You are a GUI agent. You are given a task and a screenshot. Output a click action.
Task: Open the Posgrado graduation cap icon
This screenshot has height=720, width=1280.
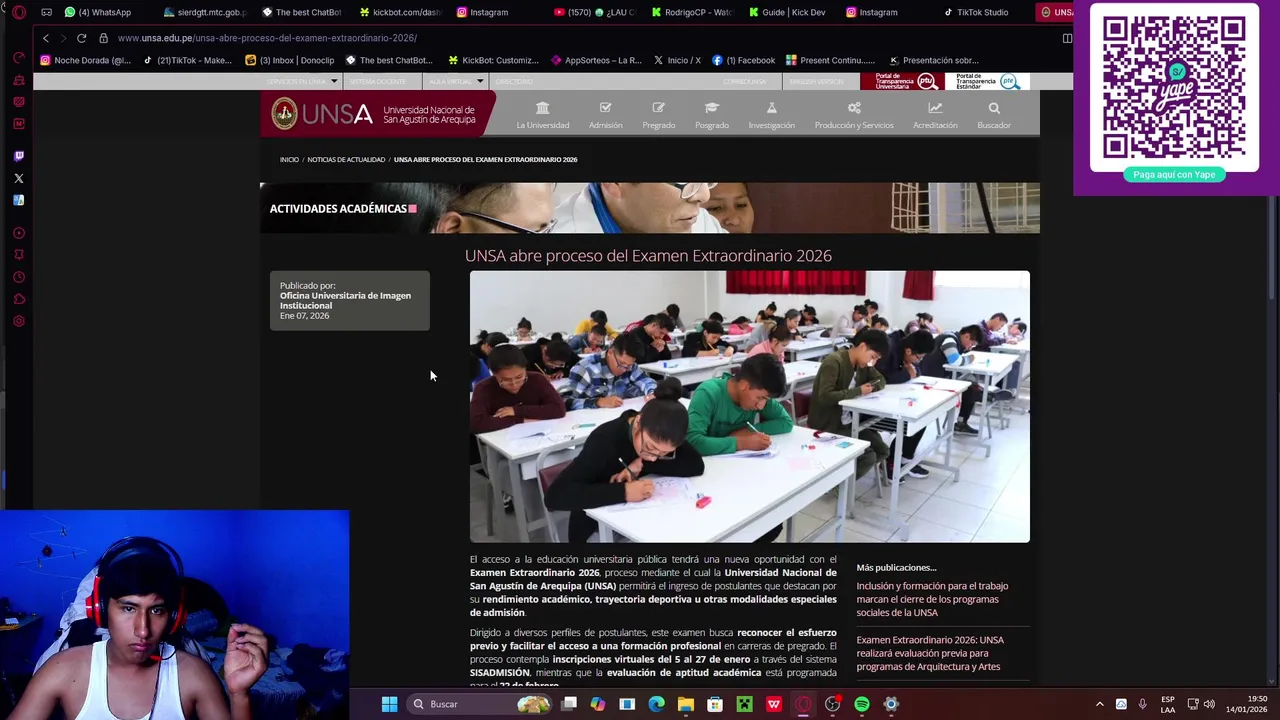pos(712,108)
